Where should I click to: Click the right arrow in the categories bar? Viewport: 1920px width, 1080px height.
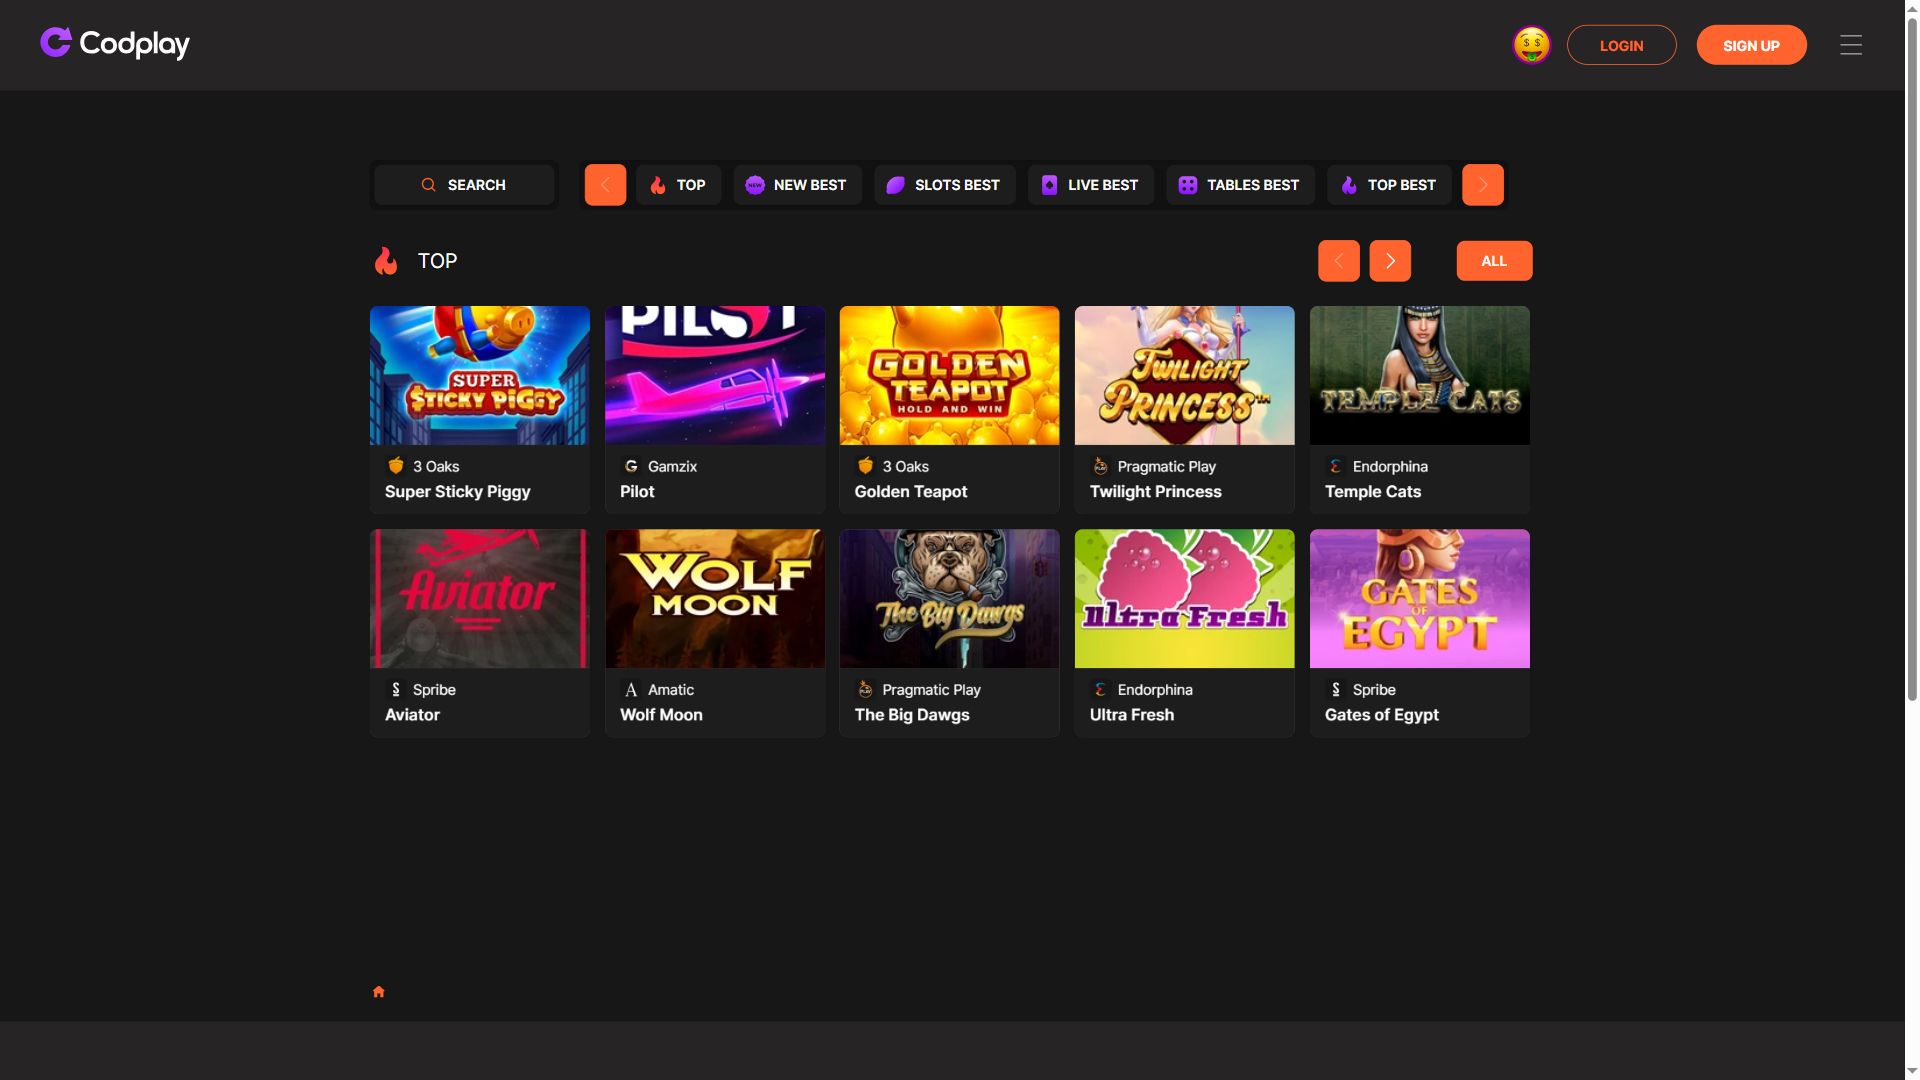pos(1483,185)
